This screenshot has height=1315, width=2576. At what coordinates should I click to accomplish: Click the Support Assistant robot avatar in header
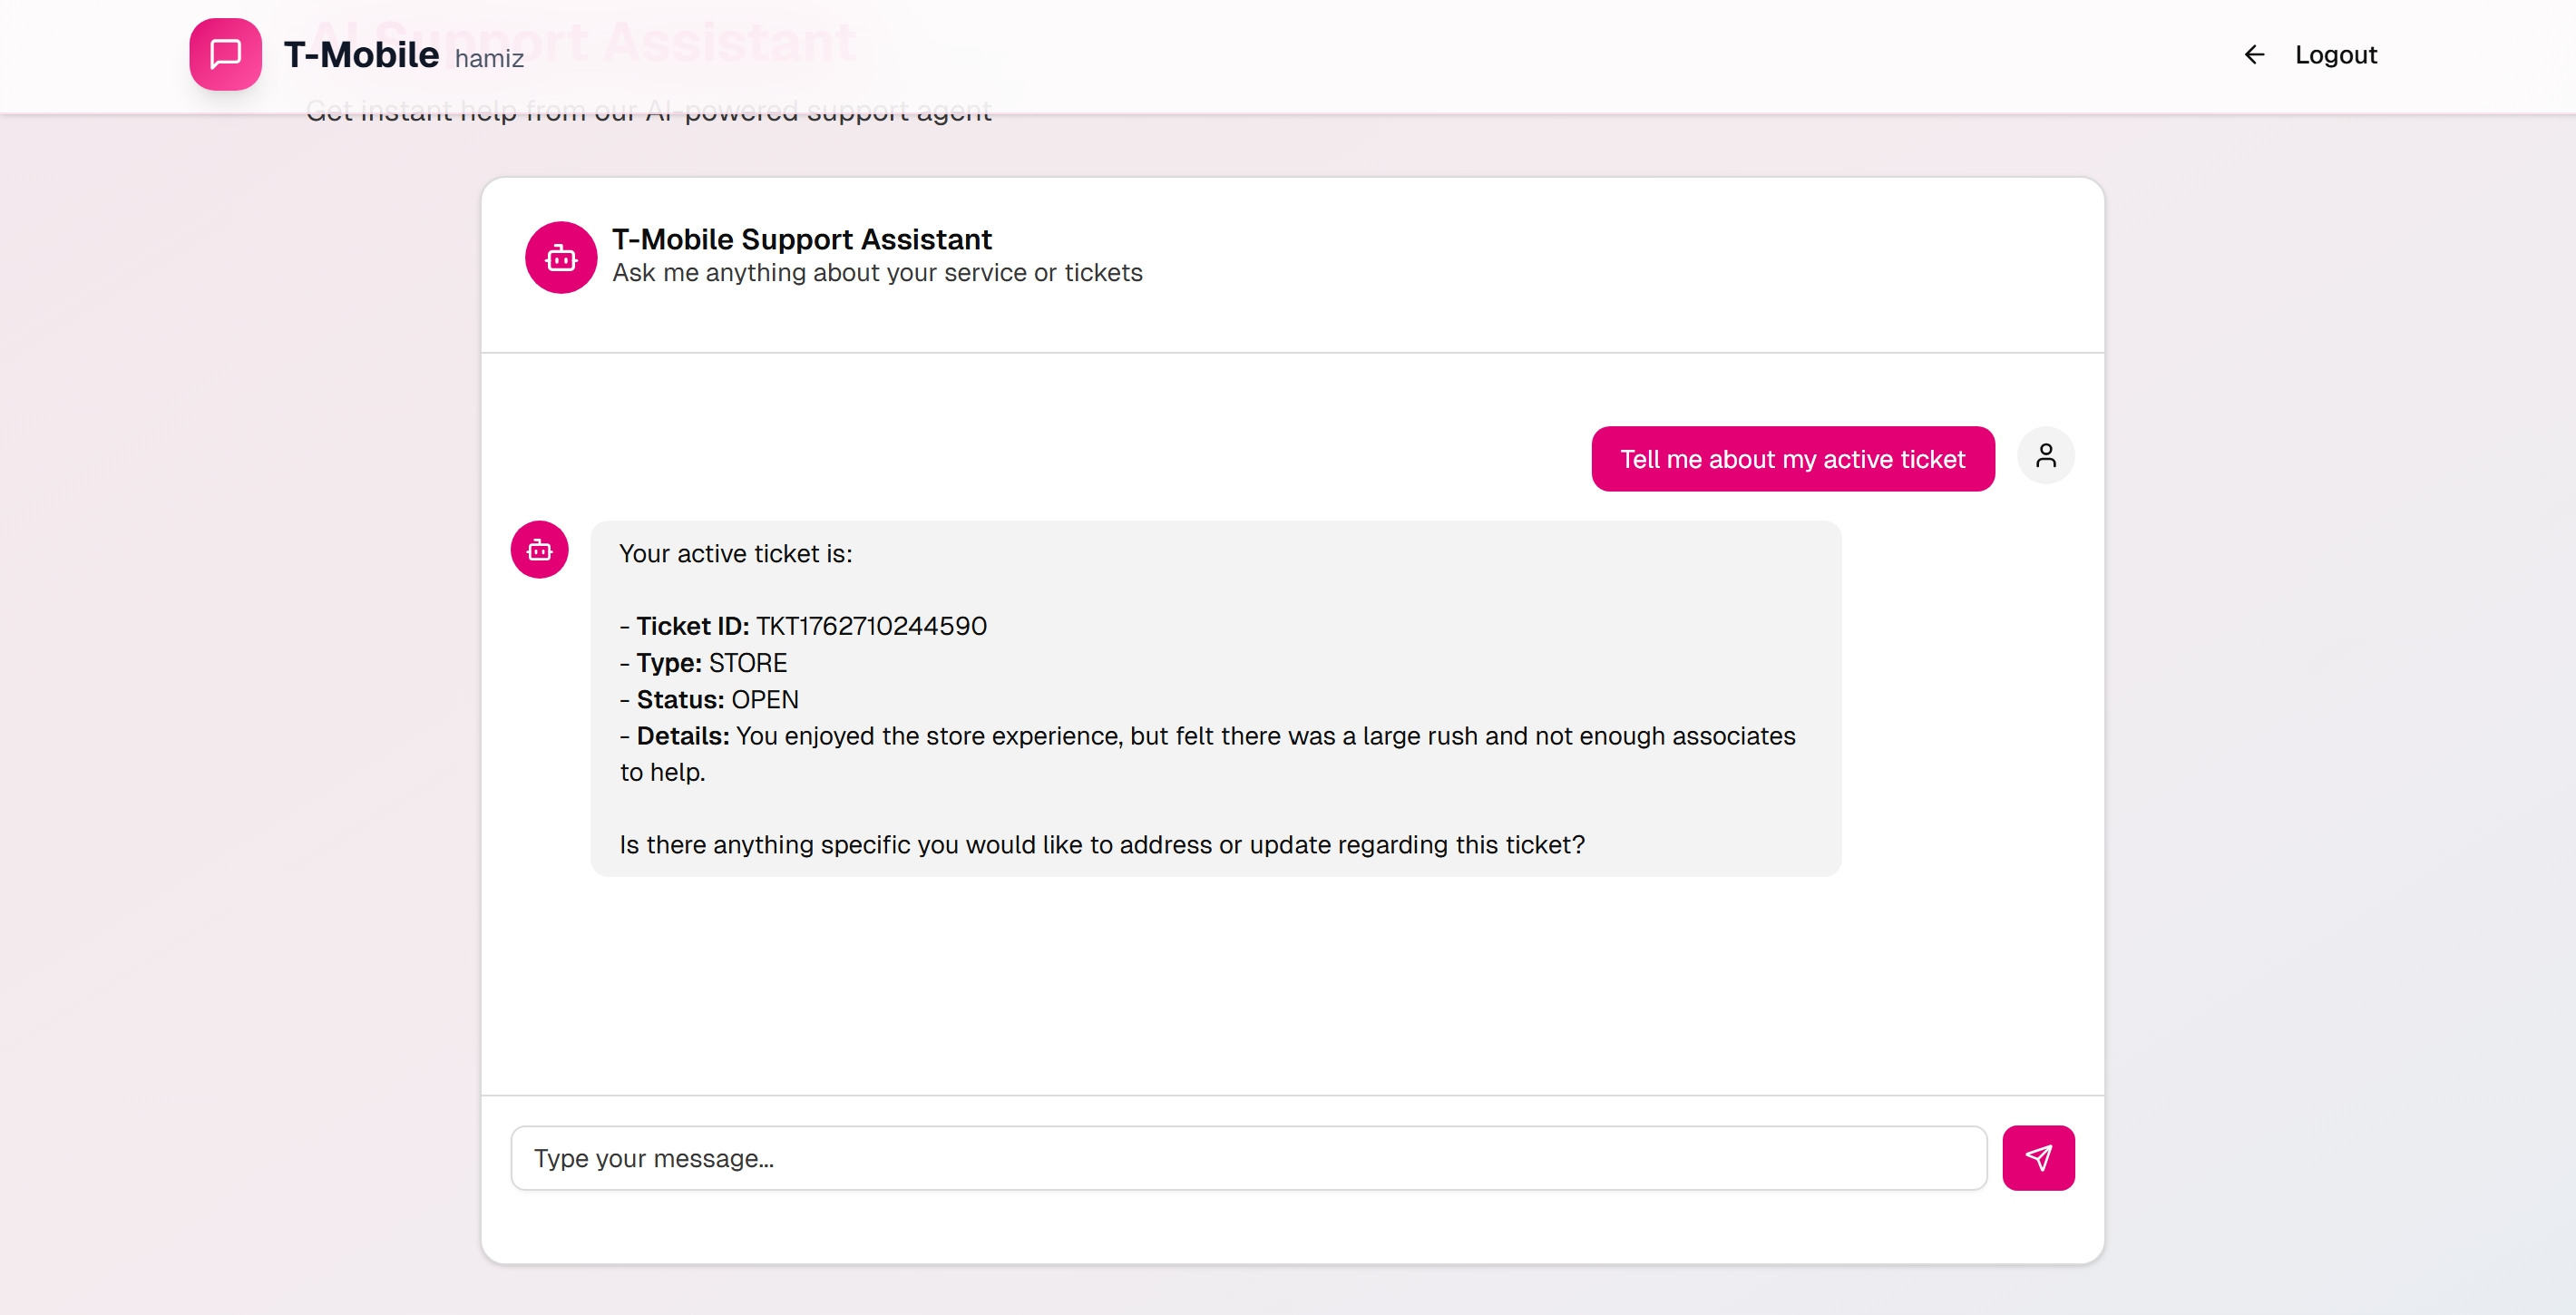[561, 258]
